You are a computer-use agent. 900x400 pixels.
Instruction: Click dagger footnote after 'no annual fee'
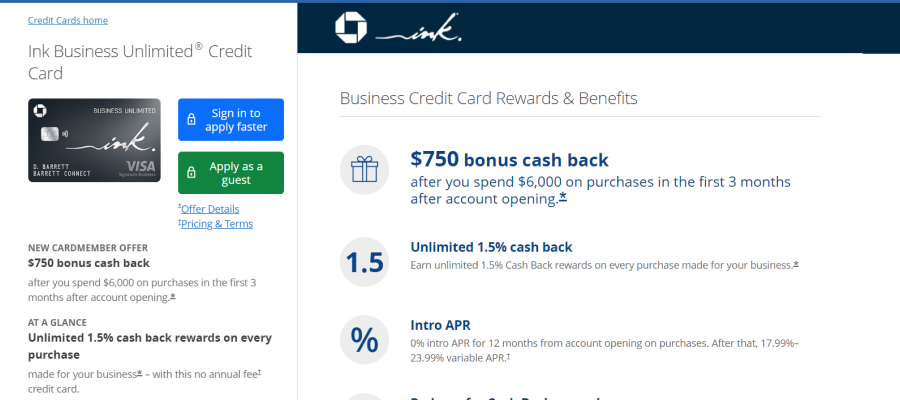pos(259,373)
